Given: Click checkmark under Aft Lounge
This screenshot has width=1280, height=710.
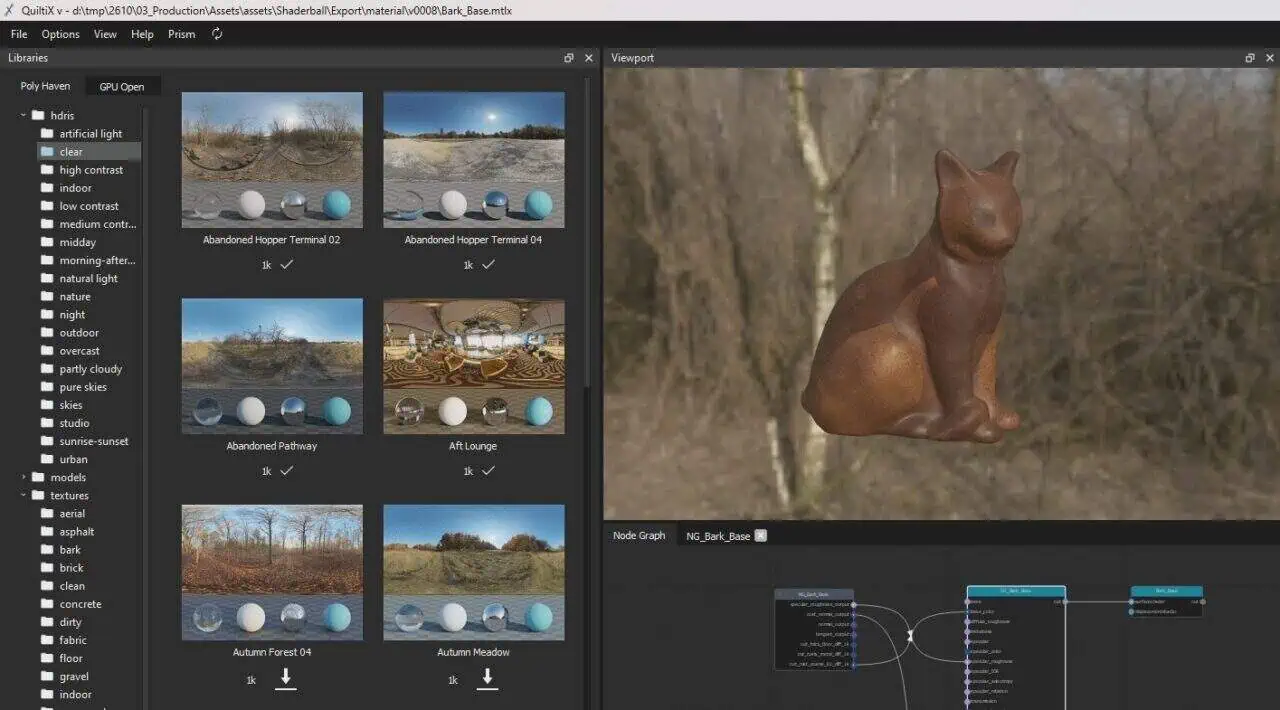Looking at the screenshot, I should [x=488, y=471].
